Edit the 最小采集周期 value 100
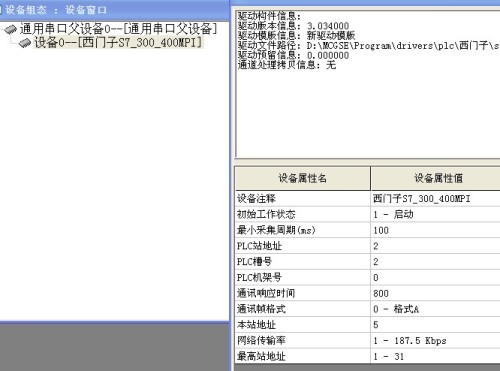This screenshot has width=500, height=371. click(x=436, y=230)
